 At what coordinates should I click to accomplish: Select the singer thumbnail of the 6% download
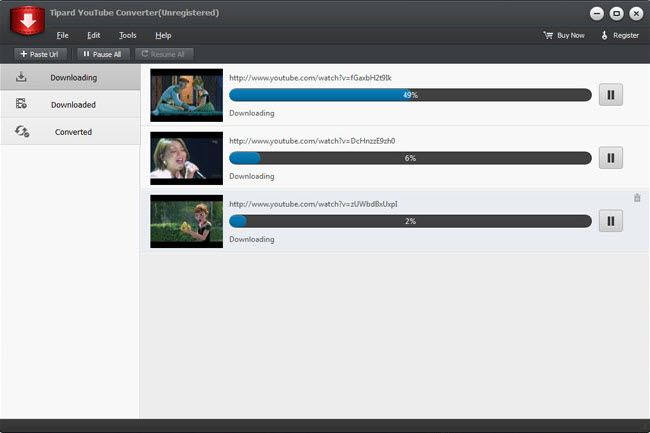coord(187,158)
